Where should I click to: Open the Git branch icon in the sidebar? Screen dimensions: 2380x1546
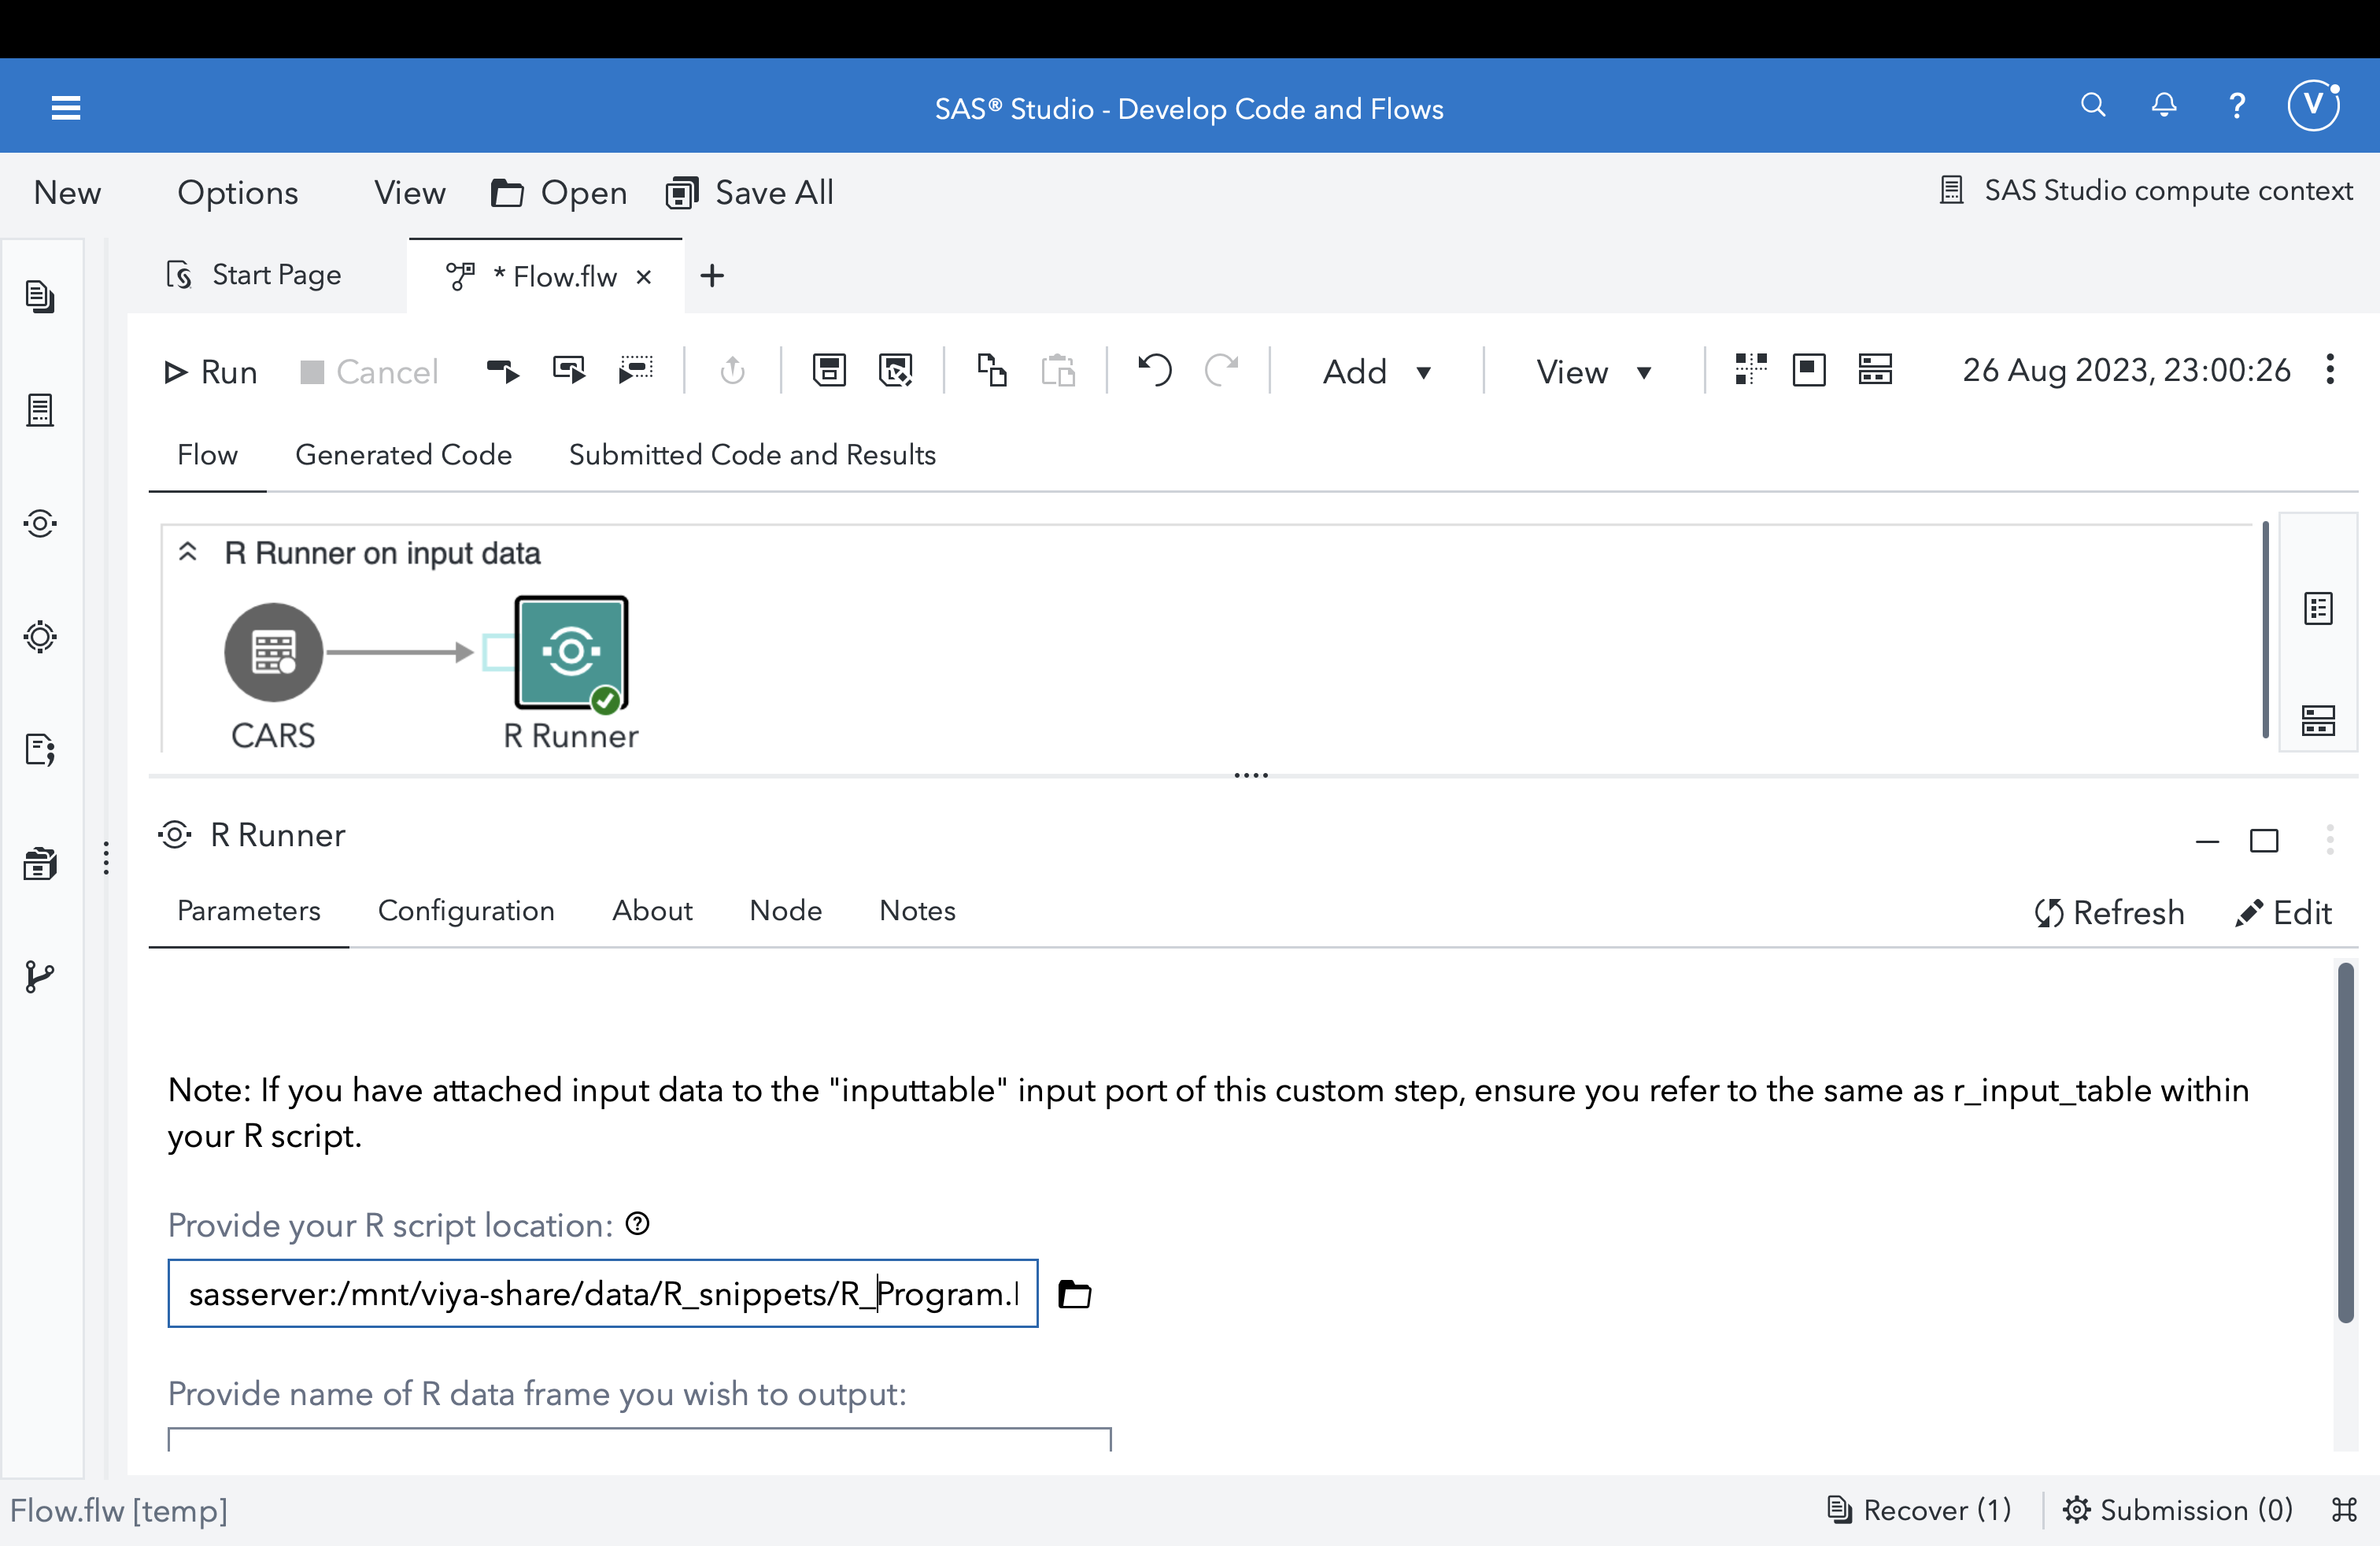coord(40,976)
